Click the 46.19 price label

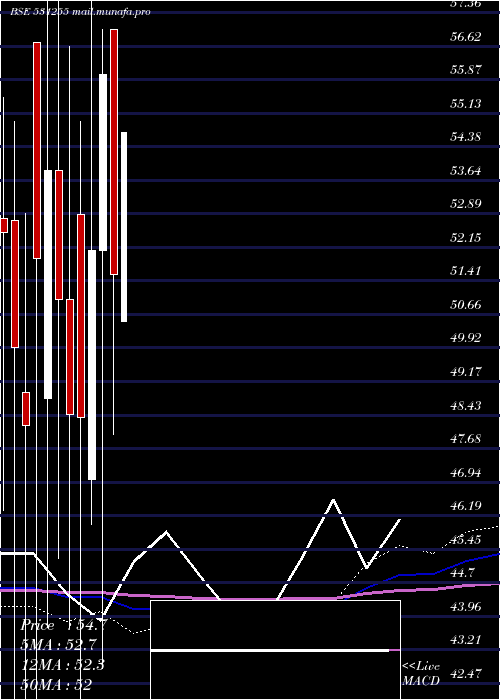[x=465, y=507]
